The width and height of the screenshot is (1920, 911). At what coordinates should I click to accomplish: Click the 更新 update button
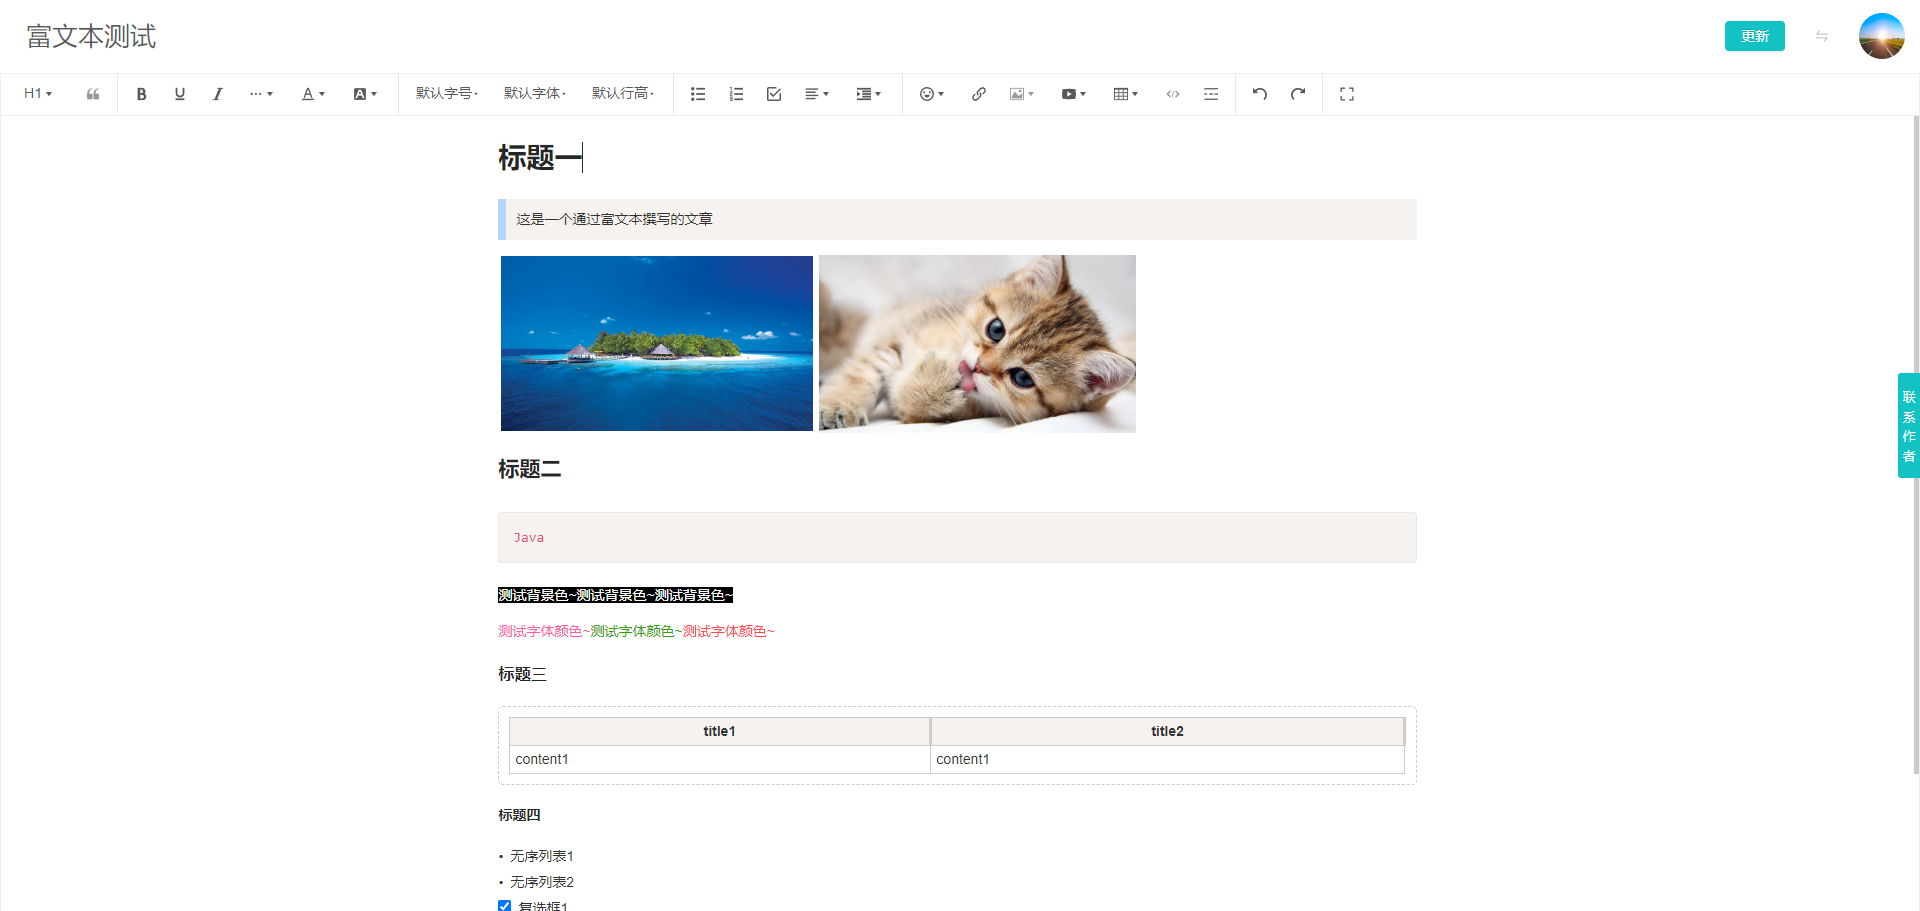pos(1754,36)
